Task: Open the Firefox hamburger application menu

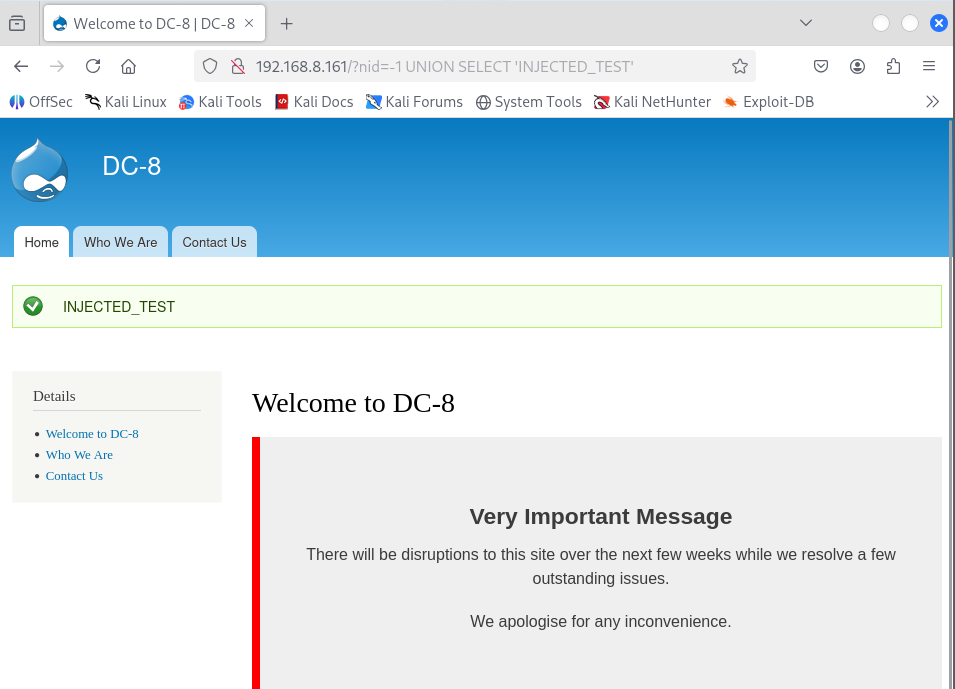Action: tap(929, 66)
